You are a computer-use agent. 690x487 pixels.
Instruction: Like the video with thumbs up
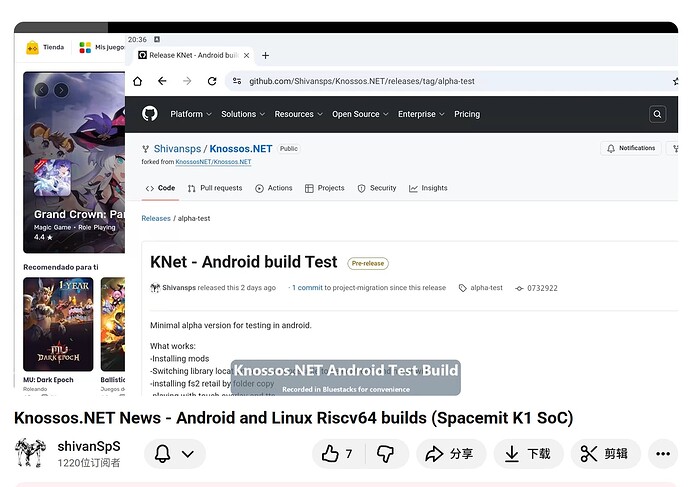tap(338, 454)
